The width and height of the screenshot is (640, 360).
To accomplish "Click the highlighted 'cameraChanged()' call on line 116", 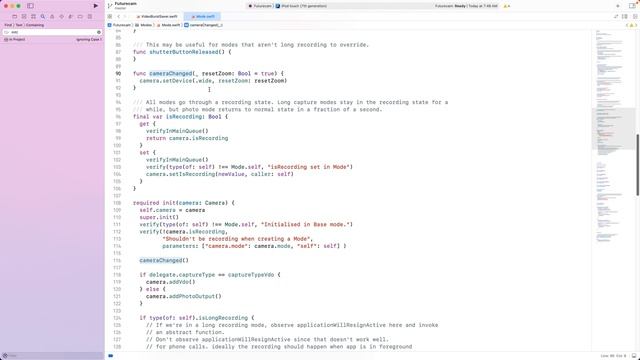I will click(164, 260).
